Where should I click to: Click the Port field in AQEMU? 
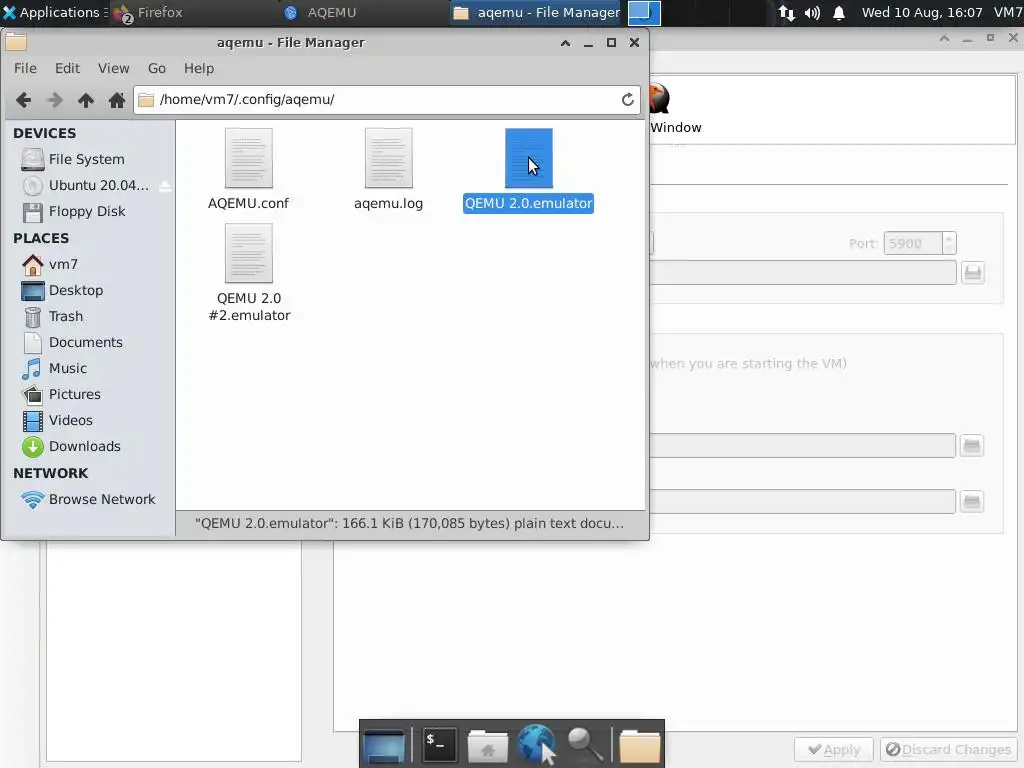coord(913,244)
